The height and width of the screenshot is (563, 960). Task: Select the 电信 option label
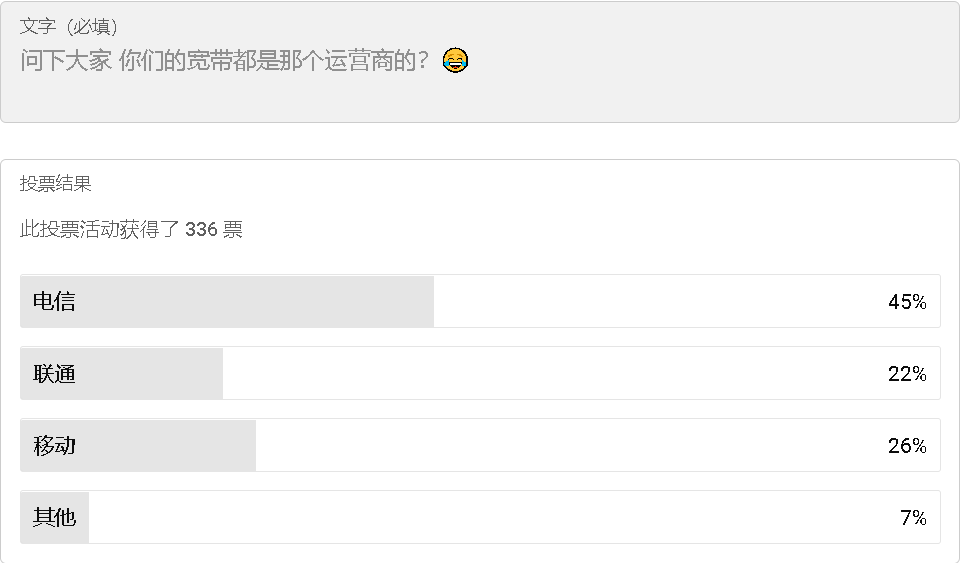54,302
